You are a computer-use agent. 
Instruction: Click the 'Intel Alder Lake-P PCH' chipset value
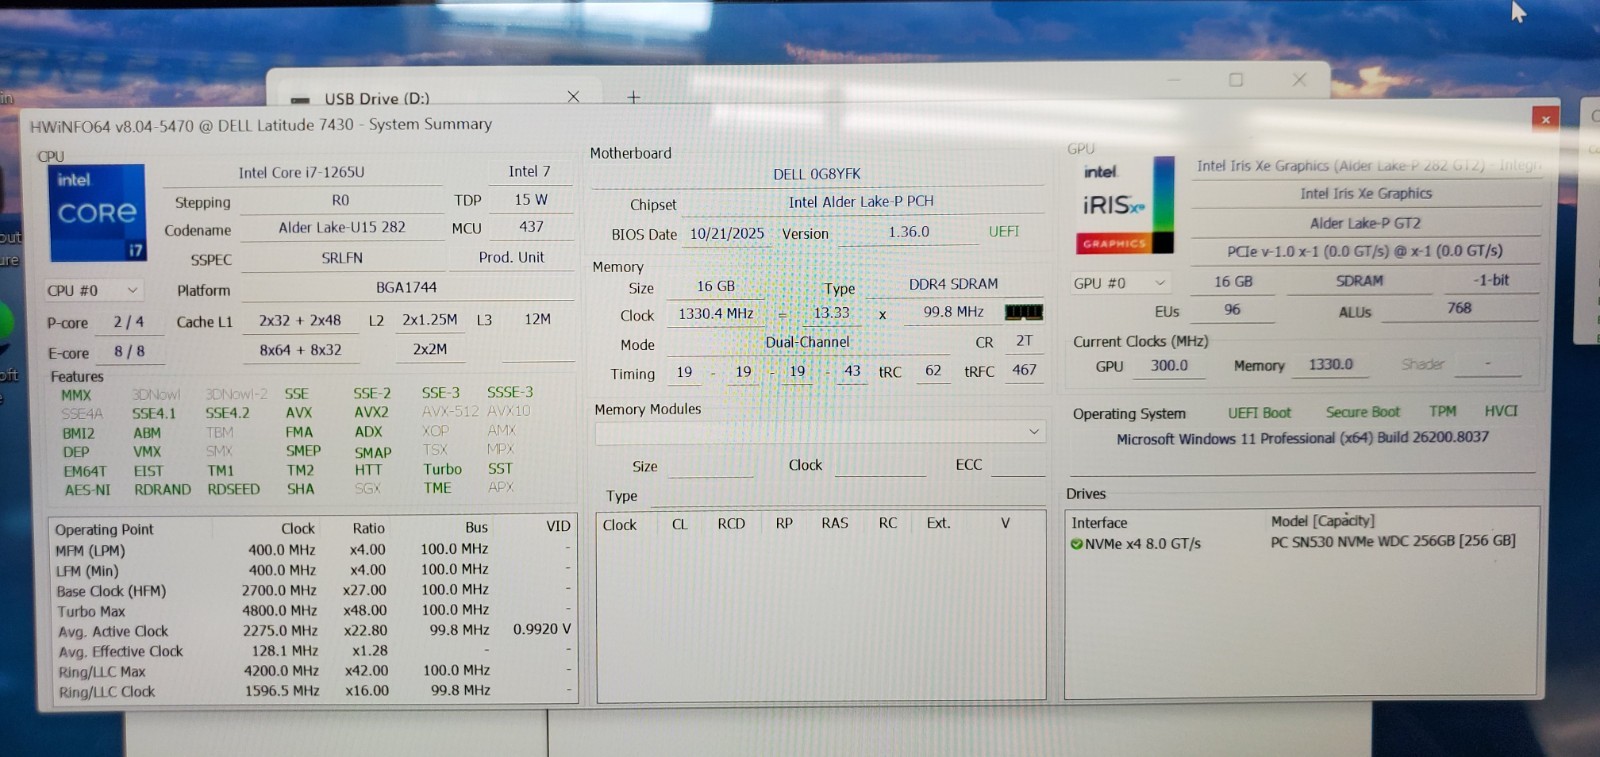(861, 201)
